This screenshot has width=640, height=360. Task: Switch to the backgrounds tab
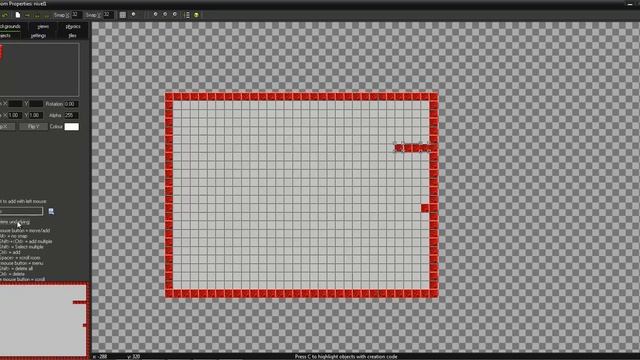coord(10,27)
